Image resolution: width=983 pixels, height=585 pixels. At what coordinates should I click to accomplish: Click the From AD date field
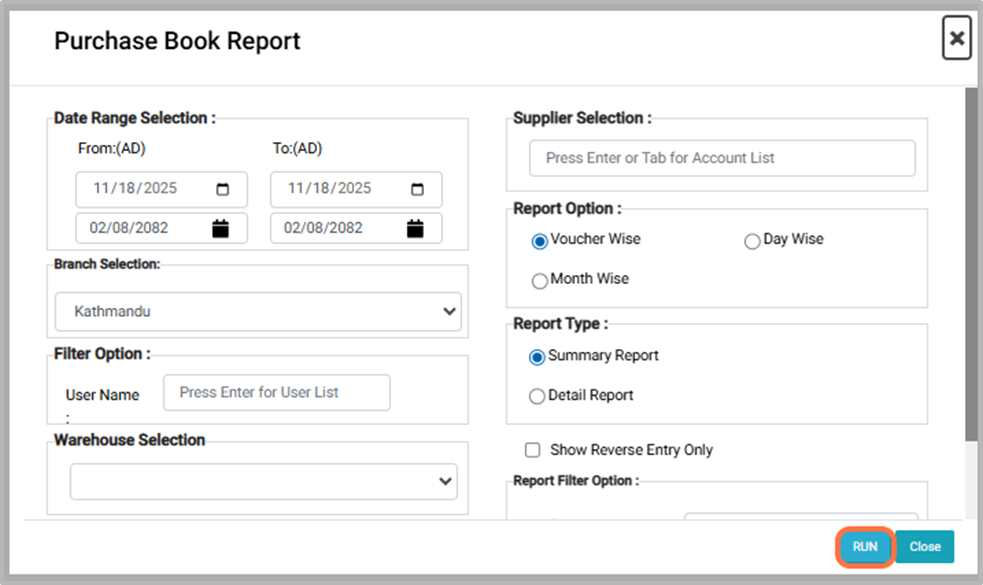coord(145,189)
